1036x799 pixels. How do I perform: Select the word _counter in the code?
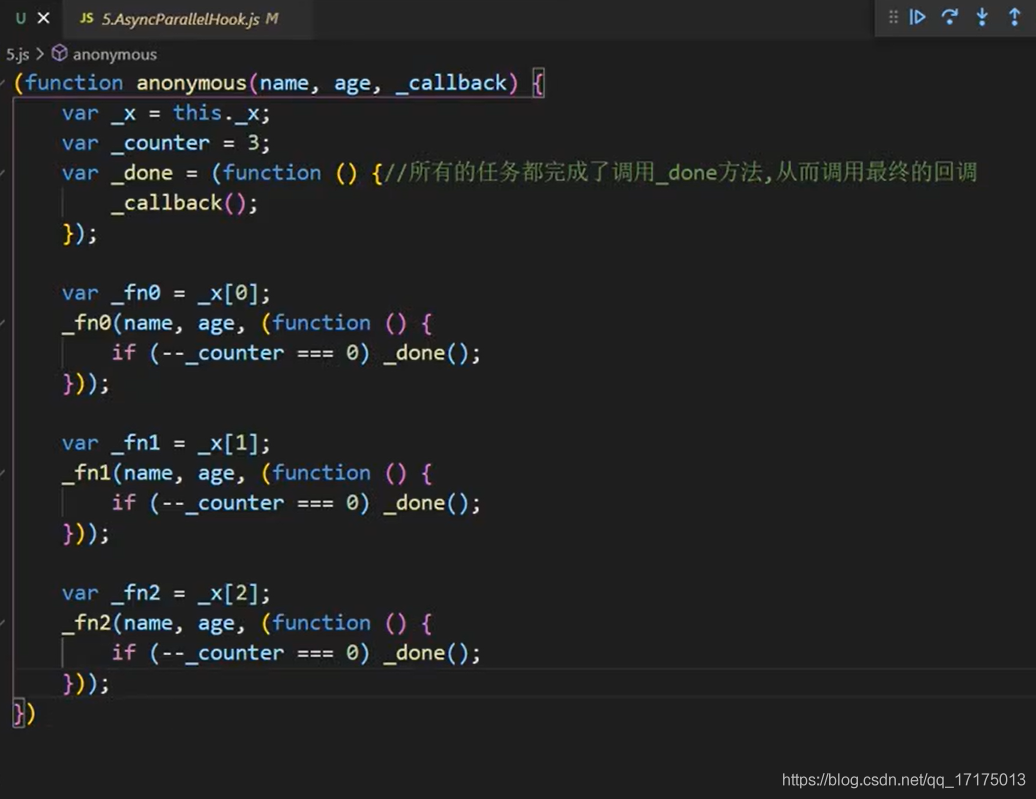pyautogui.click(x=160, y=143)
